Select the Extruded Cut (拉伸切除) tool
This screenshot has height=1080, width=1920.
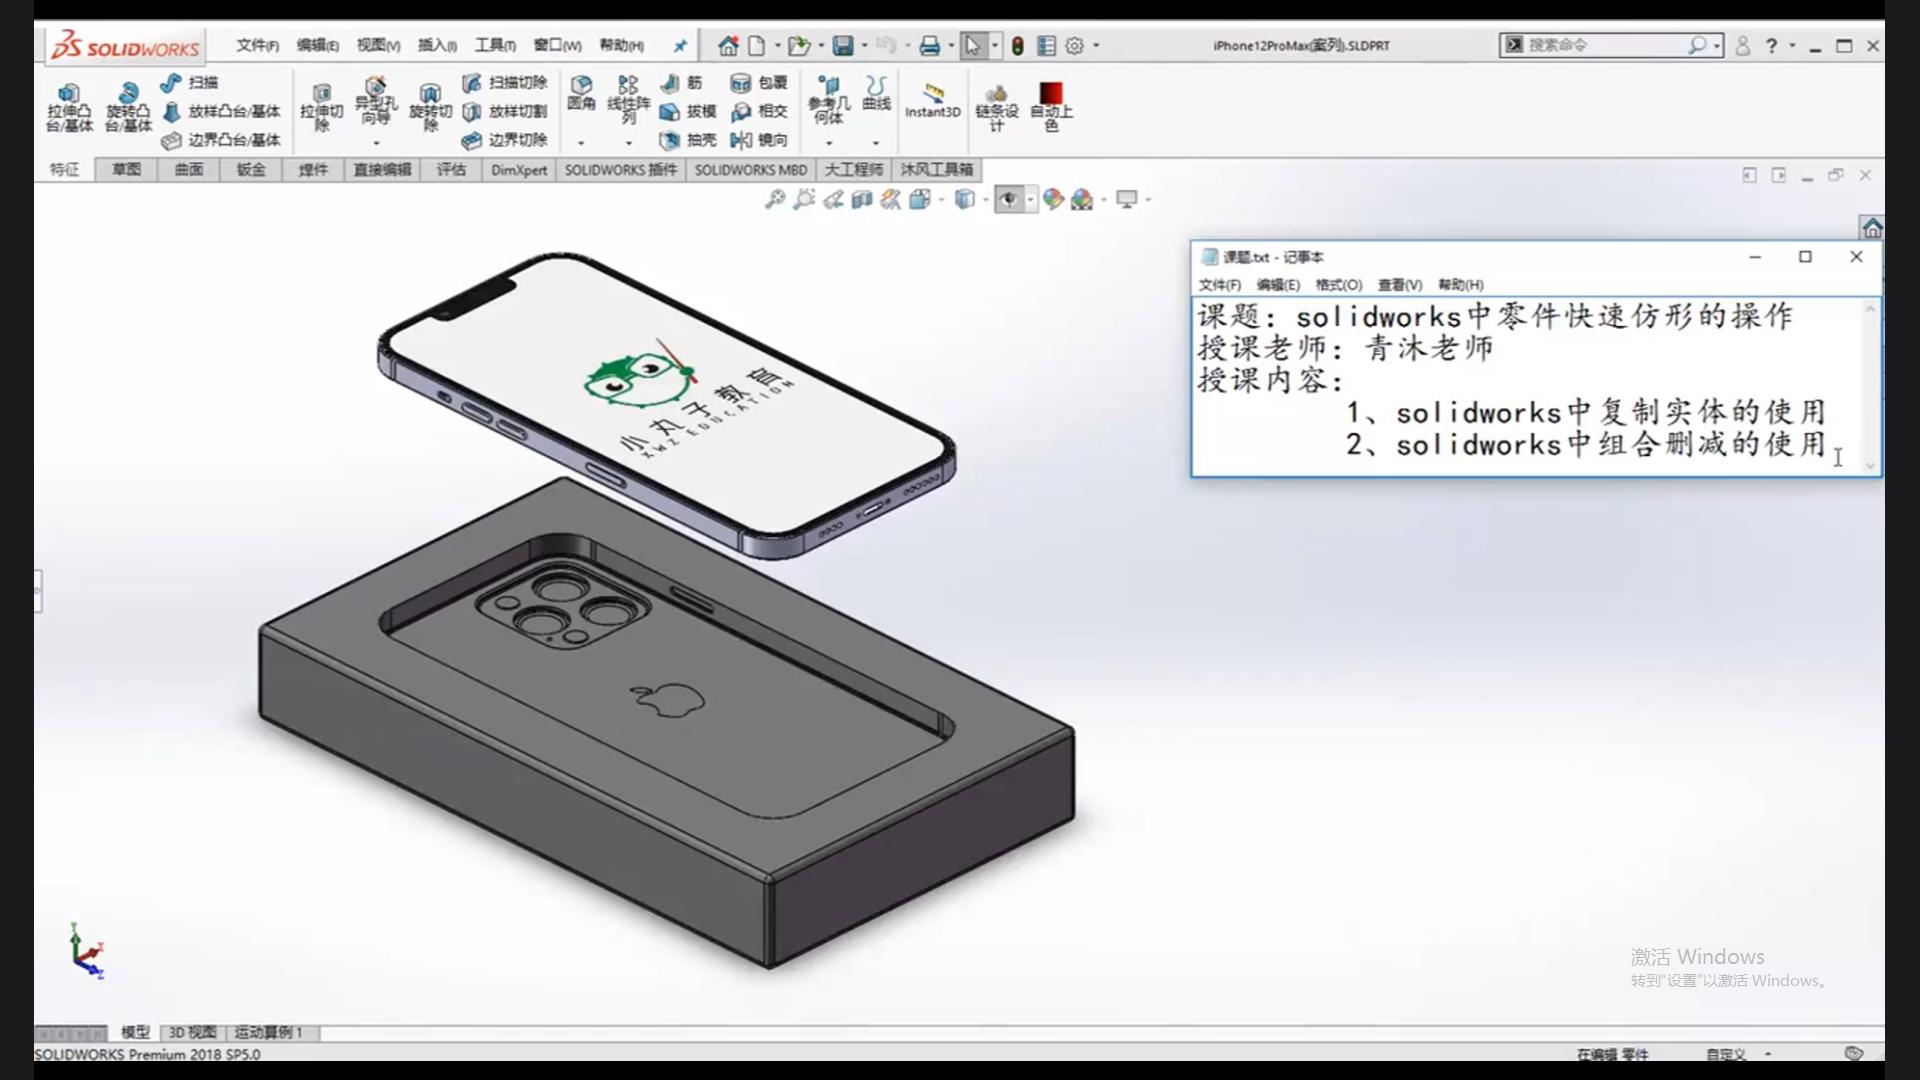(x=322, y=107)
